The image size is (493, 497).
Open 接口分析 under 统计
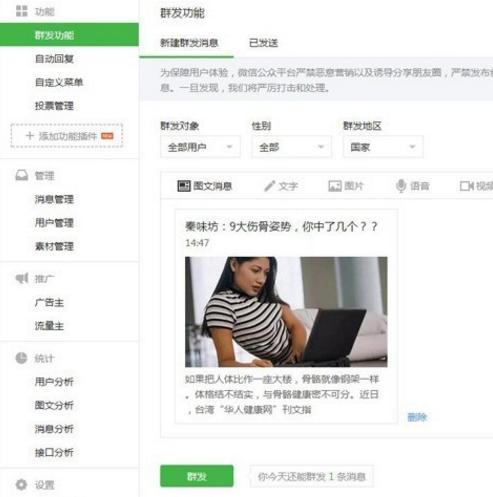(54, 452)
